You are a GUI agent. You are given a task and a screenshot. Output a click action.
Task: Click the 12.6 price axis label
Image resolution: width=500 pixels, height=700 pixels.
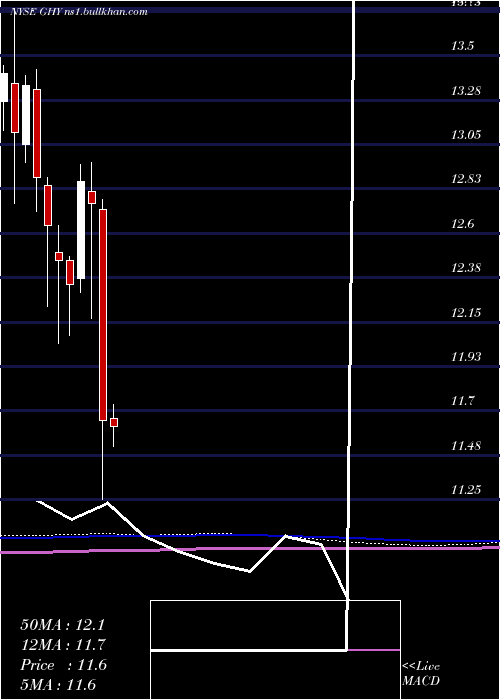pyautogui.click(x=462, y=224)
